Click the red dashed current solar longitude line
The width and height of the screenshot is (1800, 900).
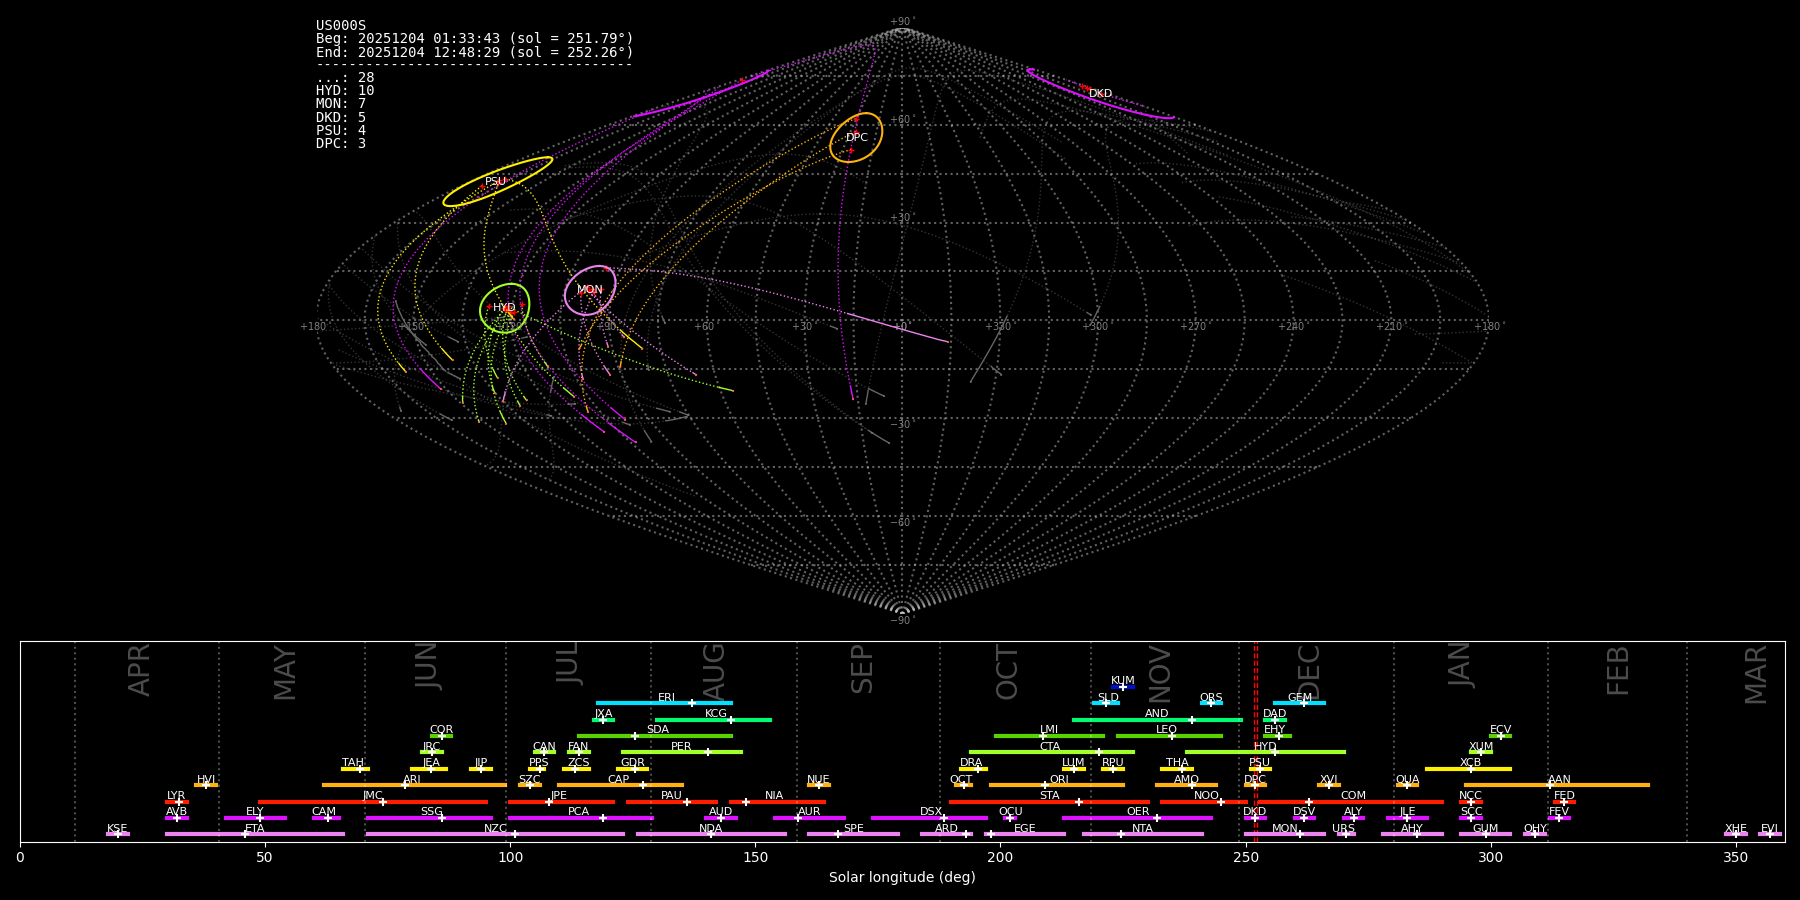(1255, 740)
